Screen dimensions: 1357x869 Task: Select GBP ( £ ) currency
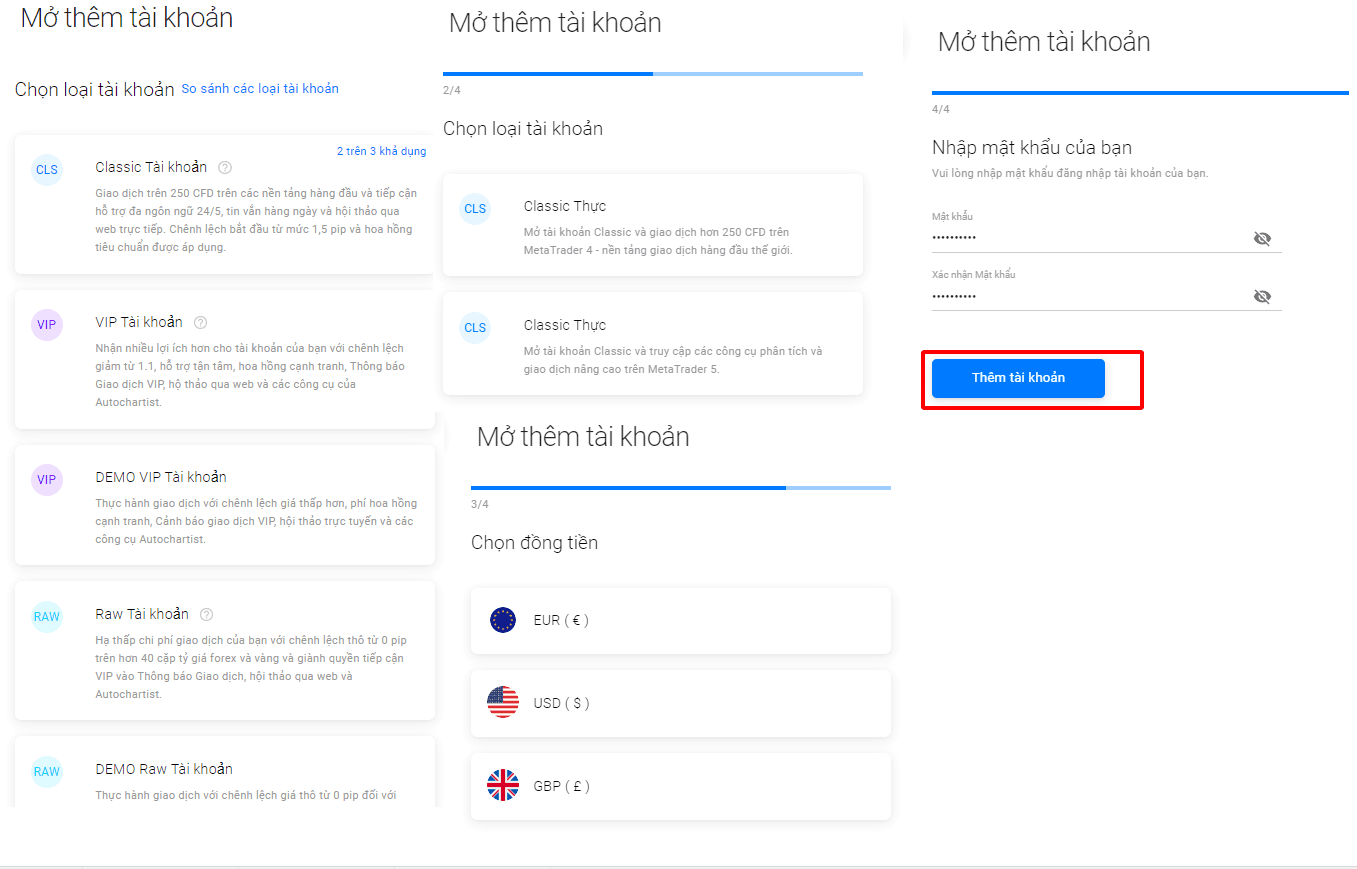click(681, 786)
